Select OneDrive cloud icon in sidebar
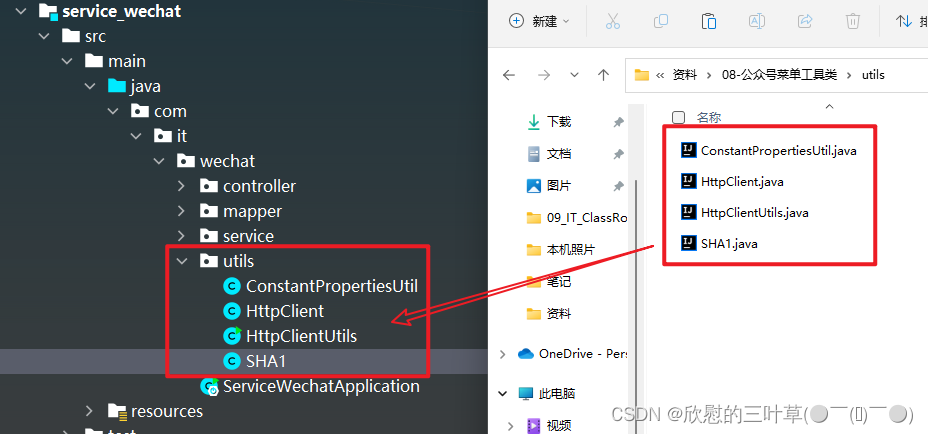 tap(526, 354)
